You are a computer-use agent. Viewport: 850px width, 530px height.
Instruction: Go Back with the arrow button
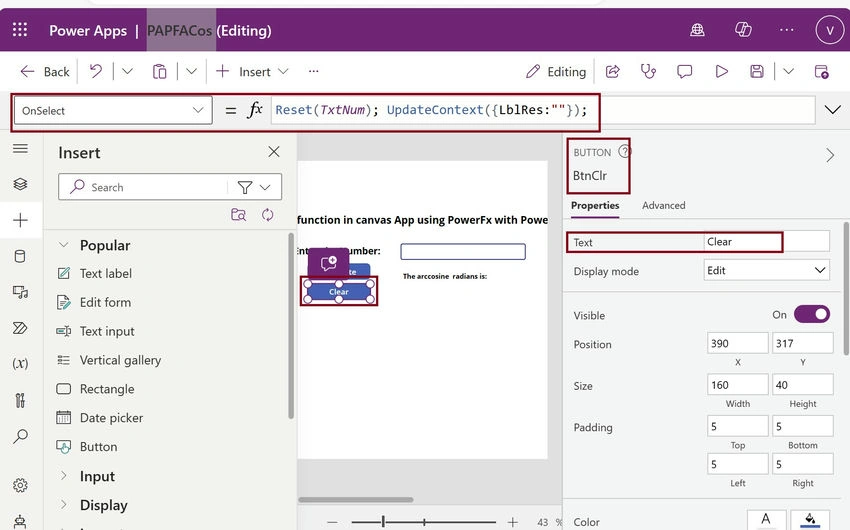[44, 72]
